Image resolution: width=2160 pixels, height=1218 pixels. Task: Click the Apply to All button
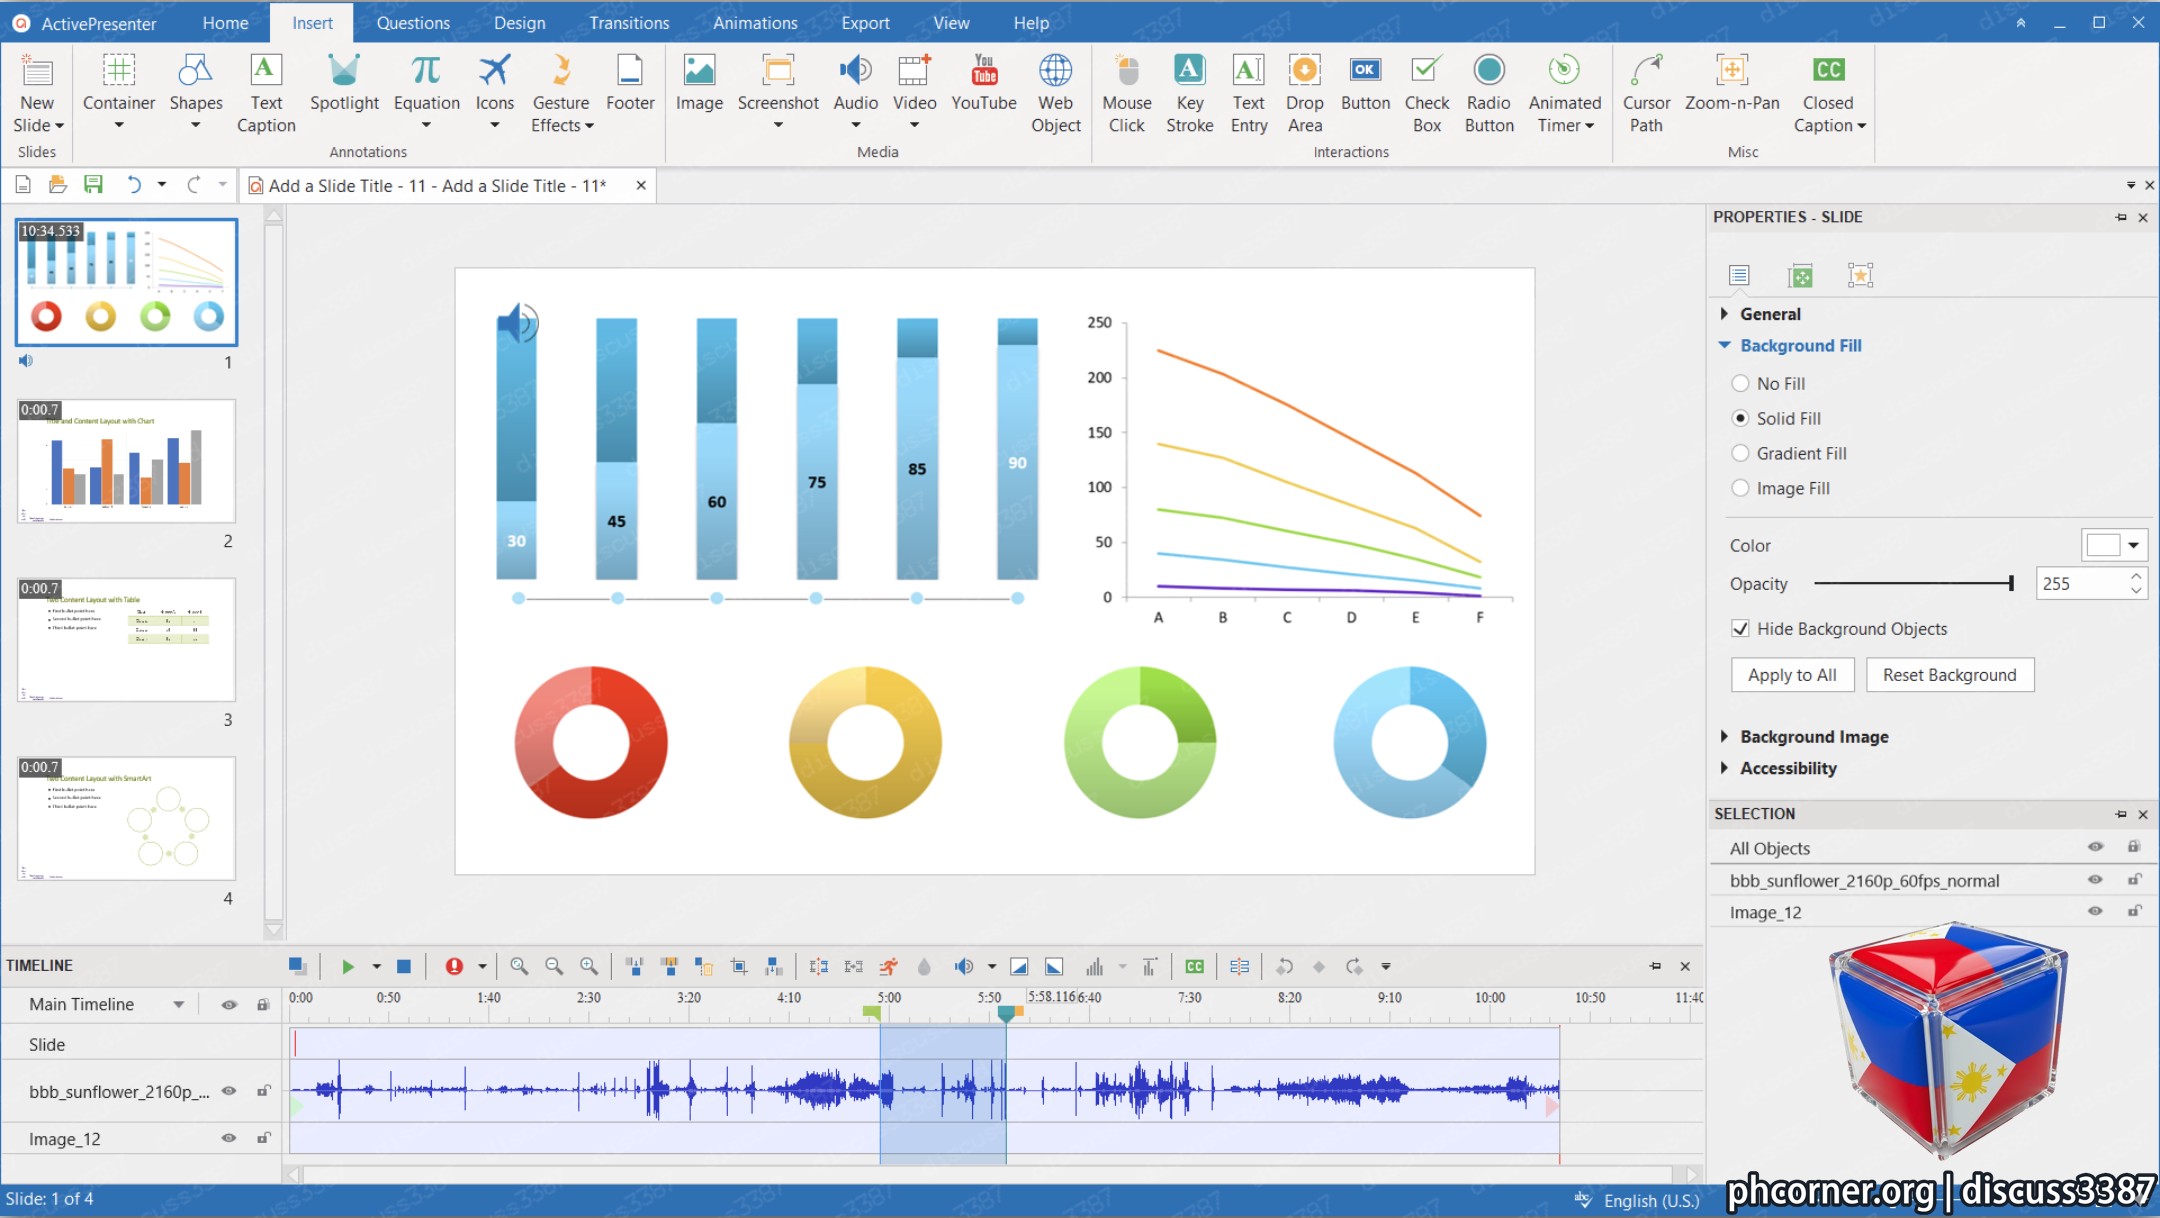click(1792, 675)
